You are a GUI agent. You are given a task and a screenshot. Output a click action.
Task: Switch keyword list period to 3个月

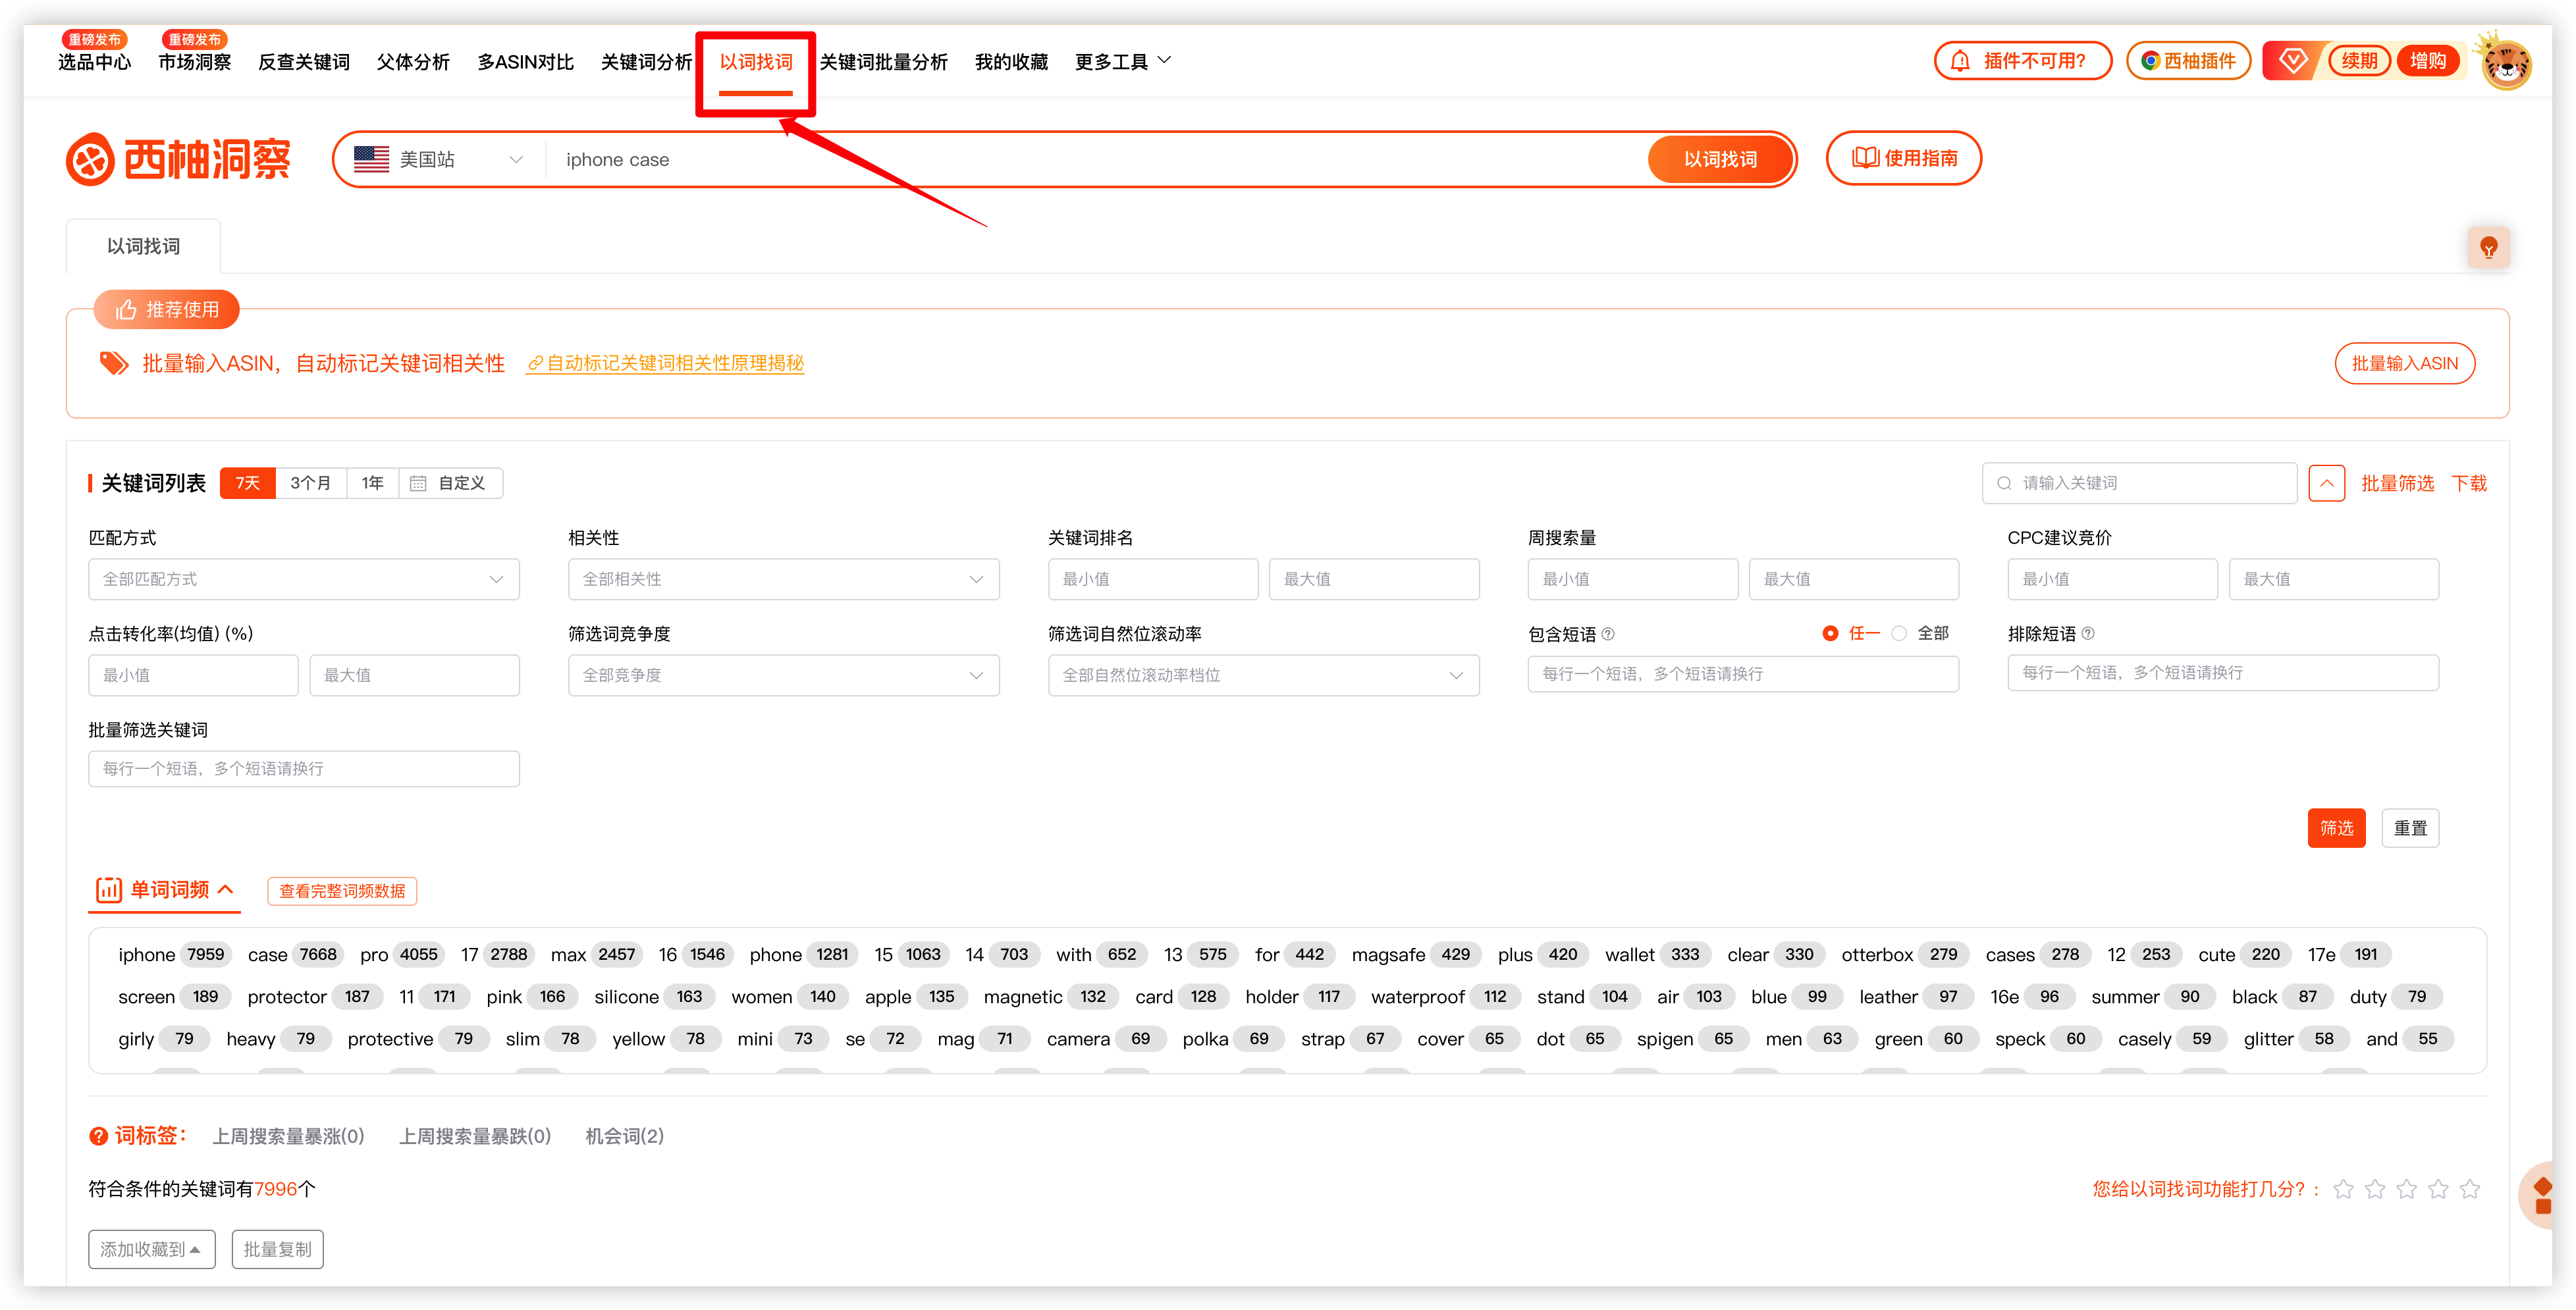[x=310, y=483]
